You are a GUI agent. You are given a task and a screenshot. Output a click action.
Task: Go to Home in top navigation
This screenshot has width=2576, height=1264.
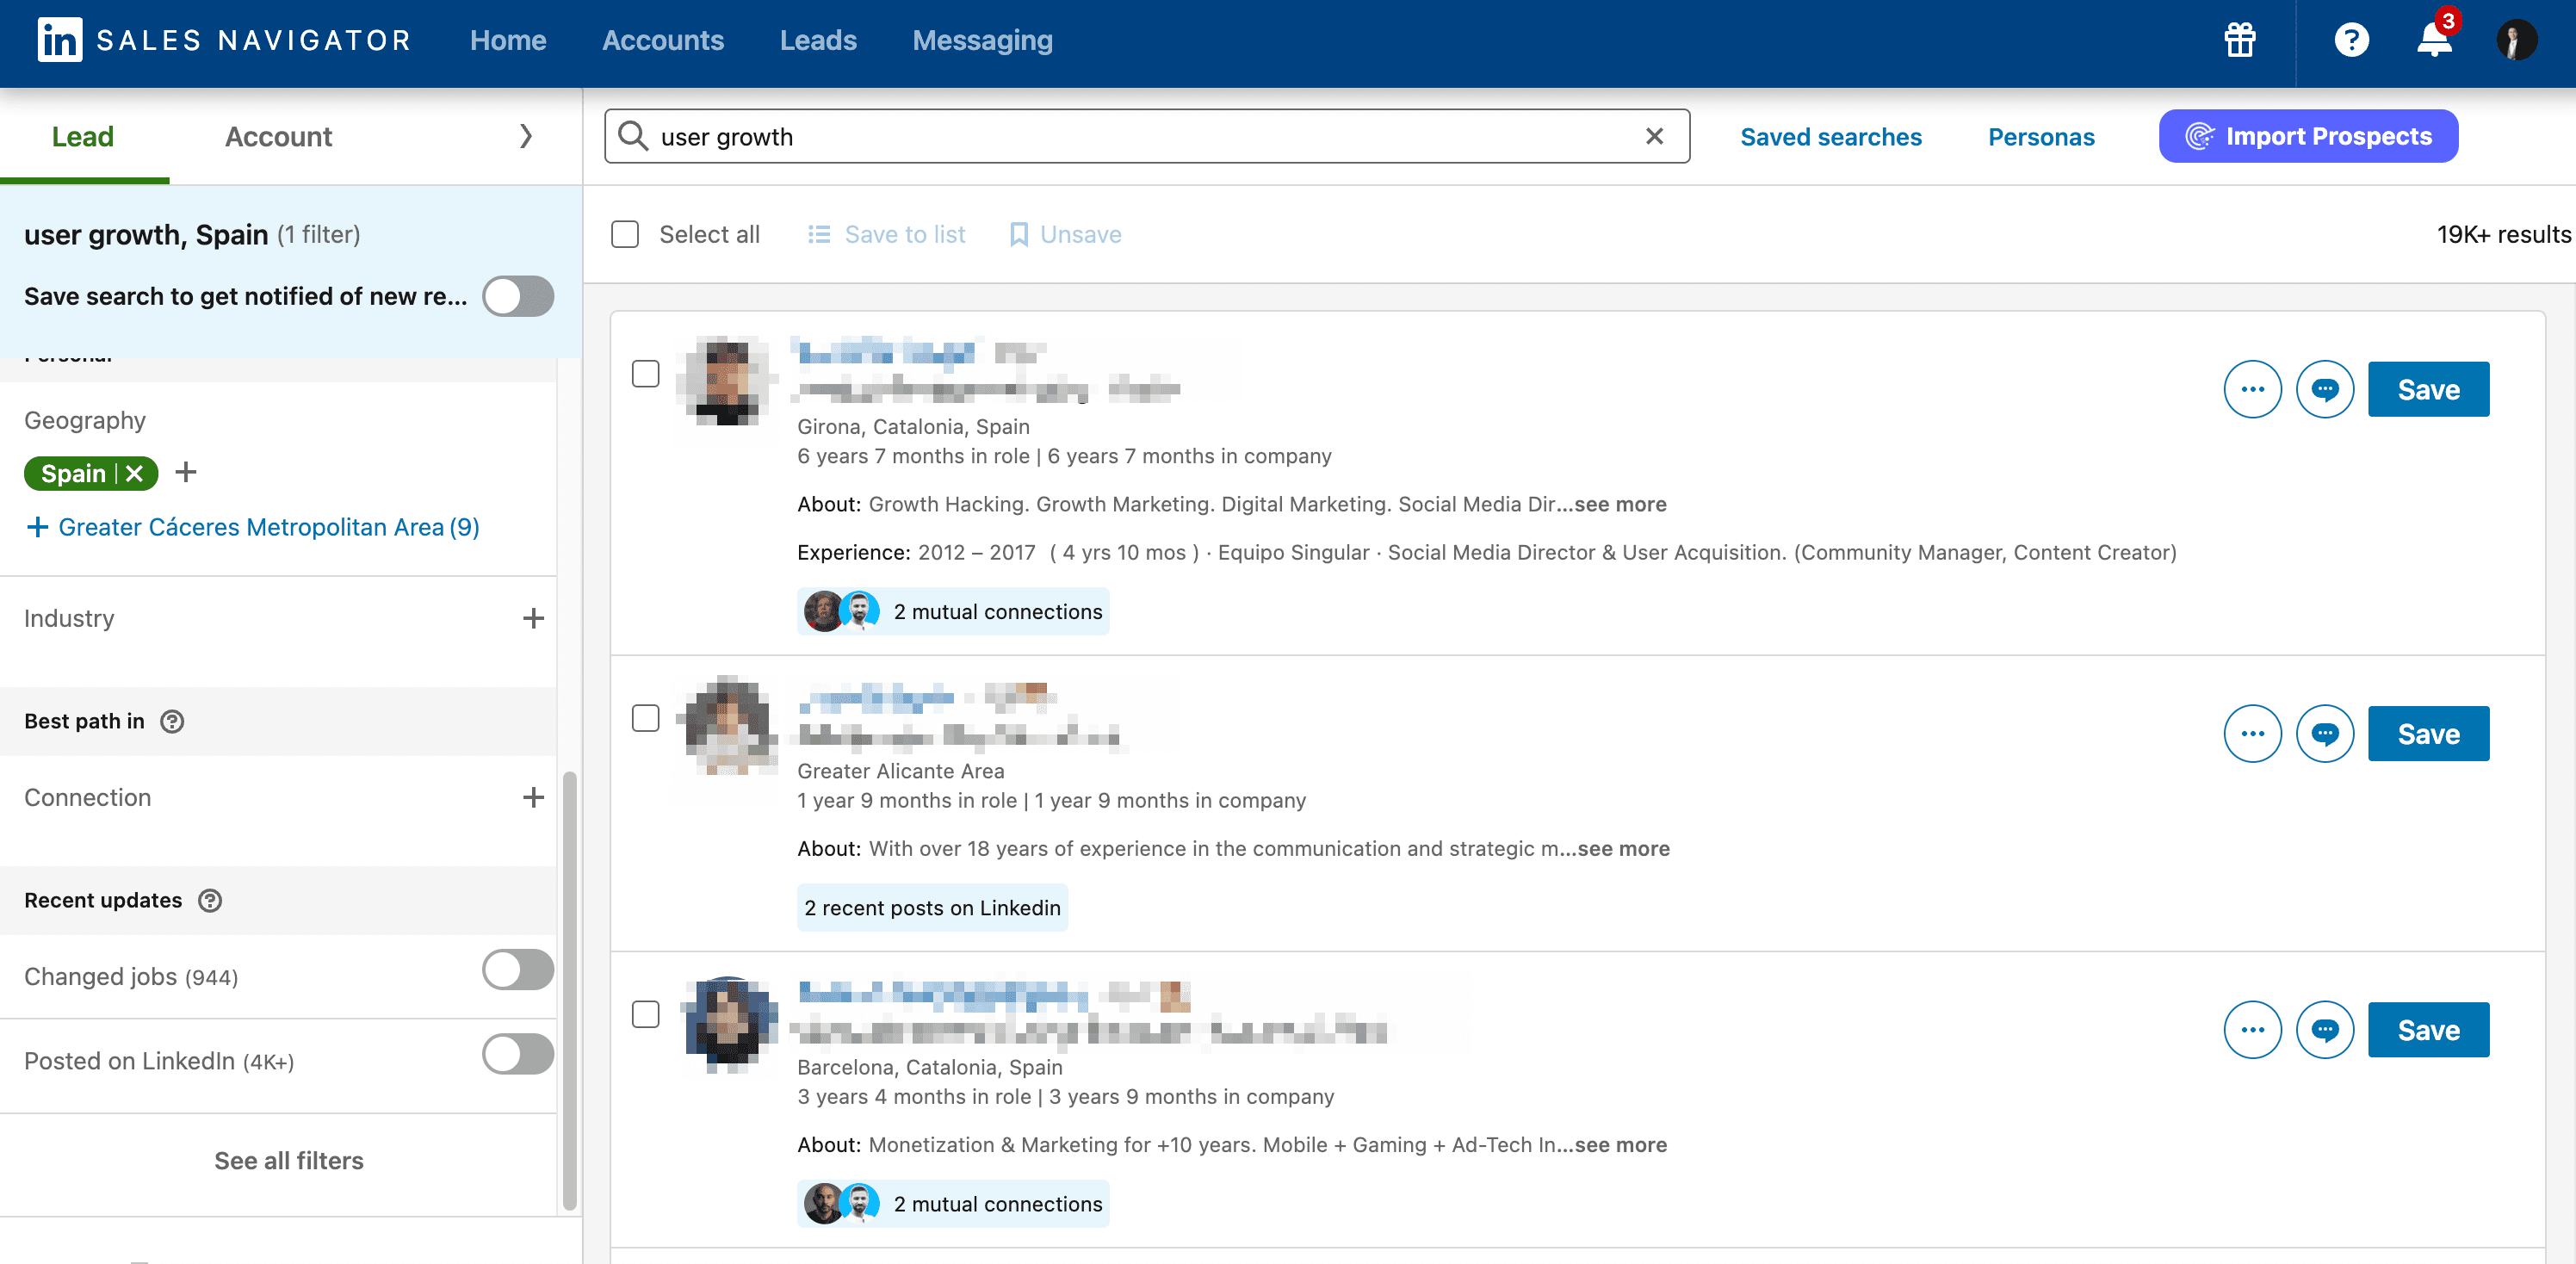[508, 40]
